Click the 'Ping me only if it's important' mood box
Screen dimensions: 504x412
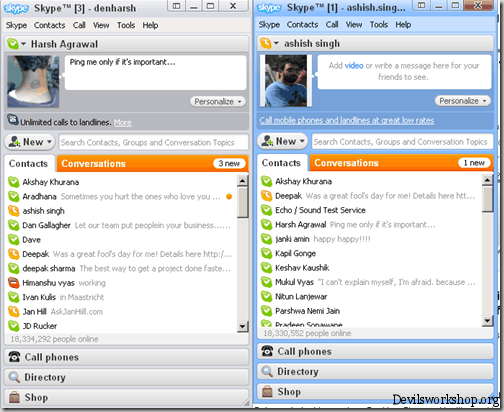(155, 73)
